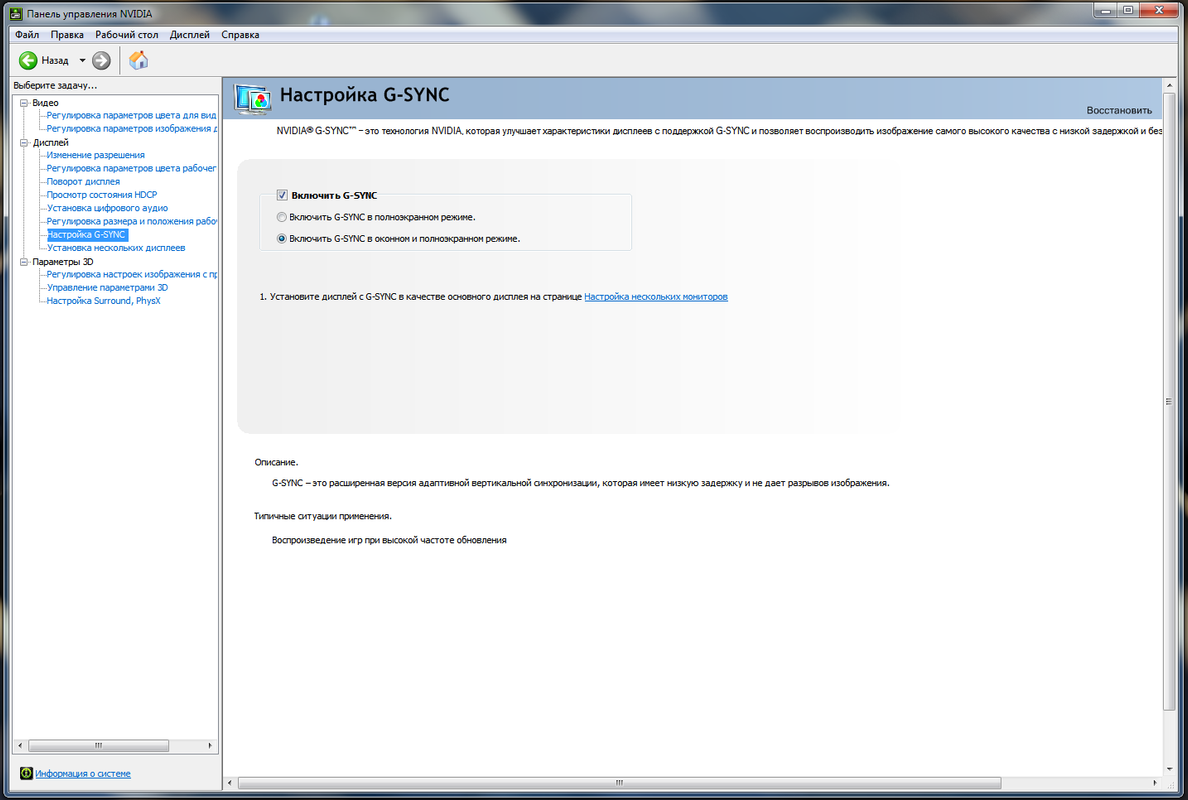
Task: Click the green Back arrow icon
Action: [x=28, y=61]
